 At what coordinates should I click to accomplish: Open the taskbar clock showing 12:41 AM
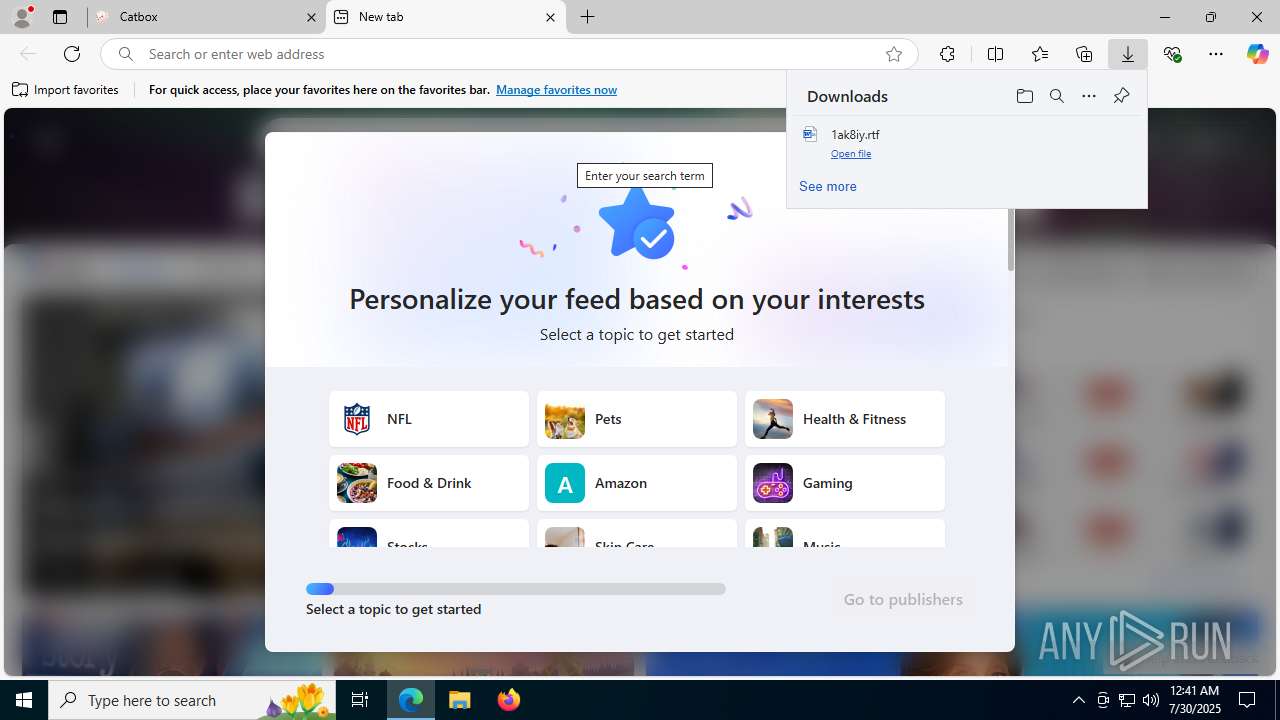1194,700
